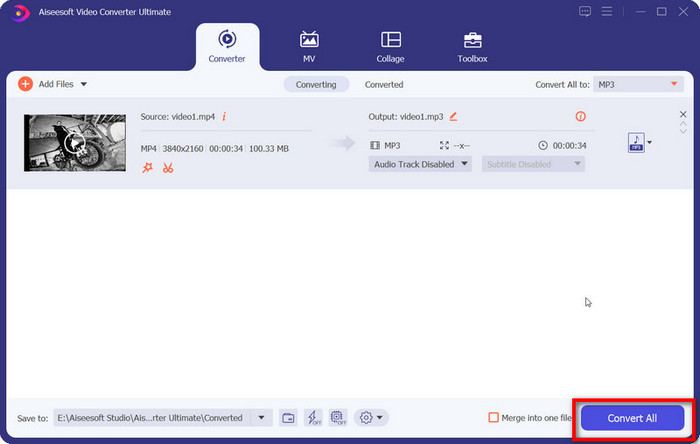Open the Toolbox tab
The width and height of the screenshot is (700, 444).
pos(472,46)
